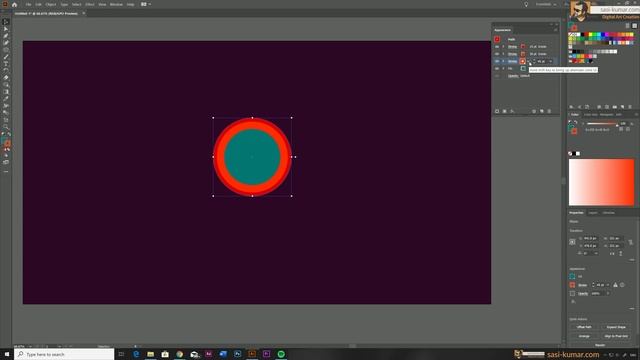The height and width of the screenshot is (360, 640).
Task: Pick the yellow swatch in Swatches panel
Action: pyautogui.click(x=590, y=35)
